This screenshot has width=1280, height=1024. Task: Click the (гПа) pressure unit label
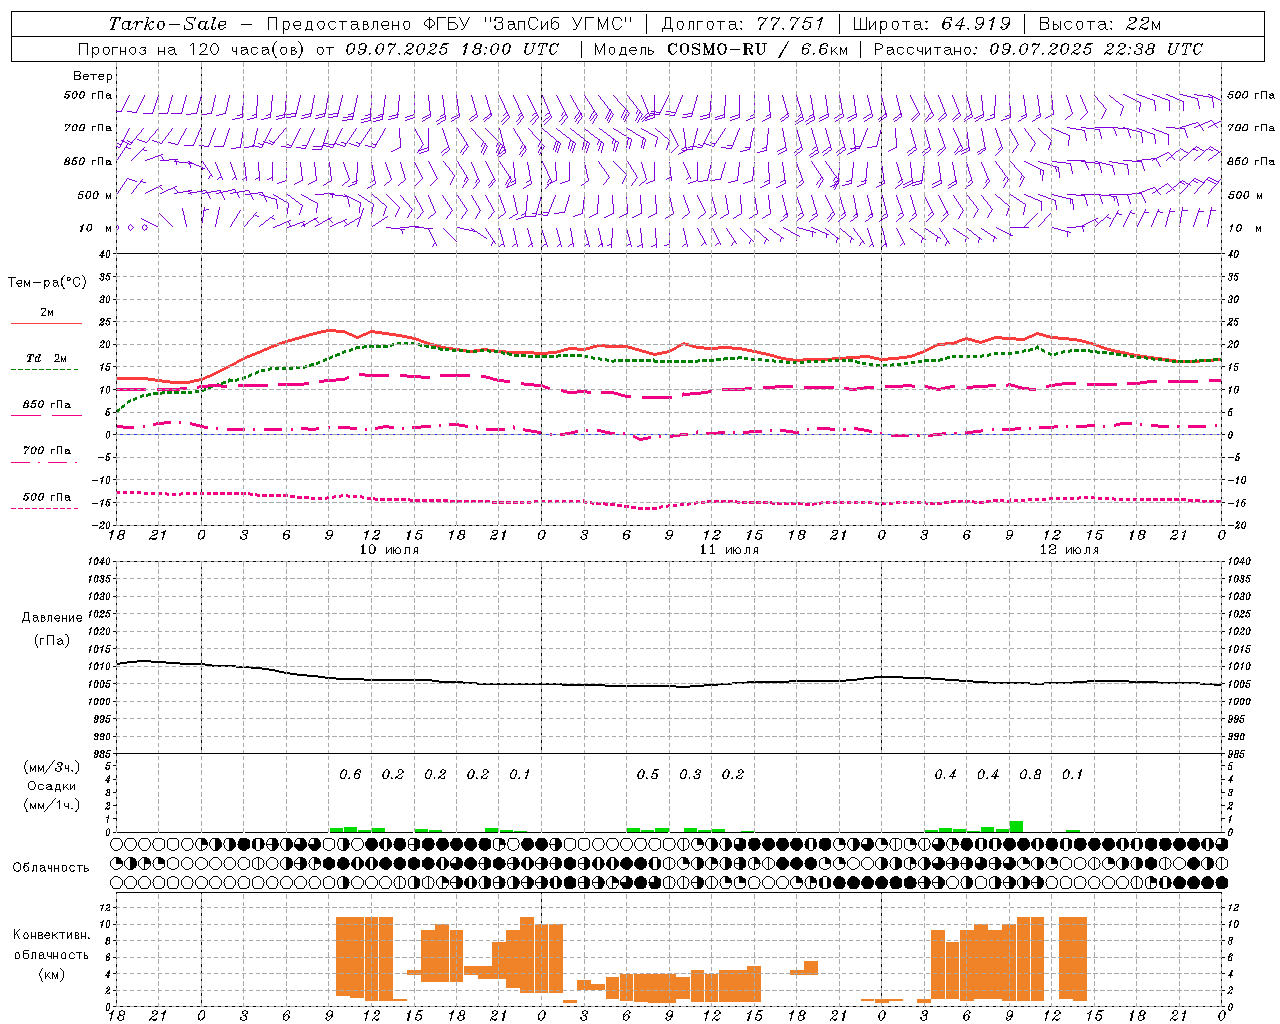[x=52, y=641]
